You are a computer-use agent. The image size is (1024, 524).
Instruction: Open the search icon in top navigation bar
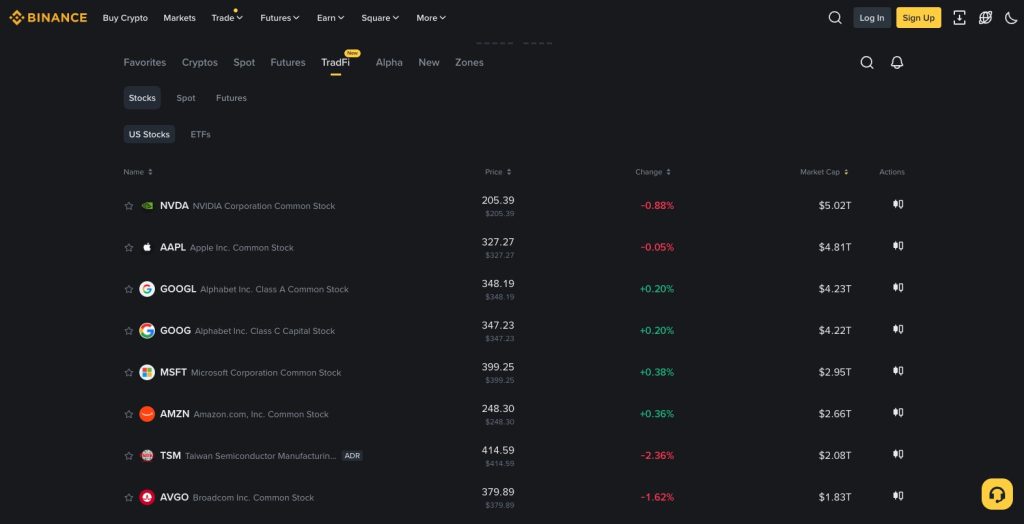[835, 18]
